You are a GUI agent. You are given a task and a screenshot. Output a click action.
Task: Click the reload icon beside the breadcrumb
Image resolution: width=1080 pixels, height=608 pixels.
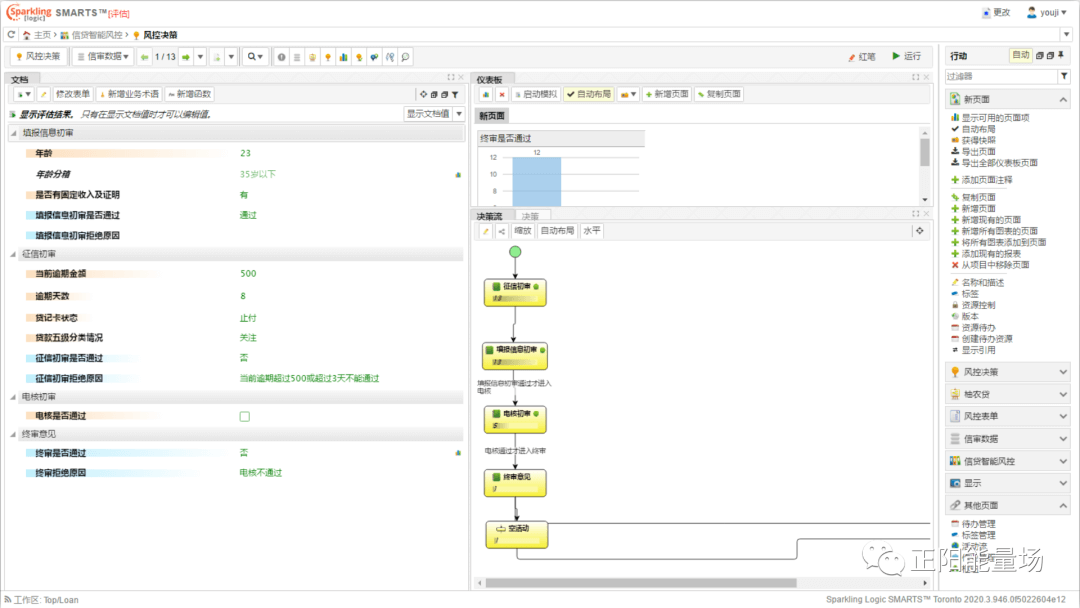coord(11,34)
